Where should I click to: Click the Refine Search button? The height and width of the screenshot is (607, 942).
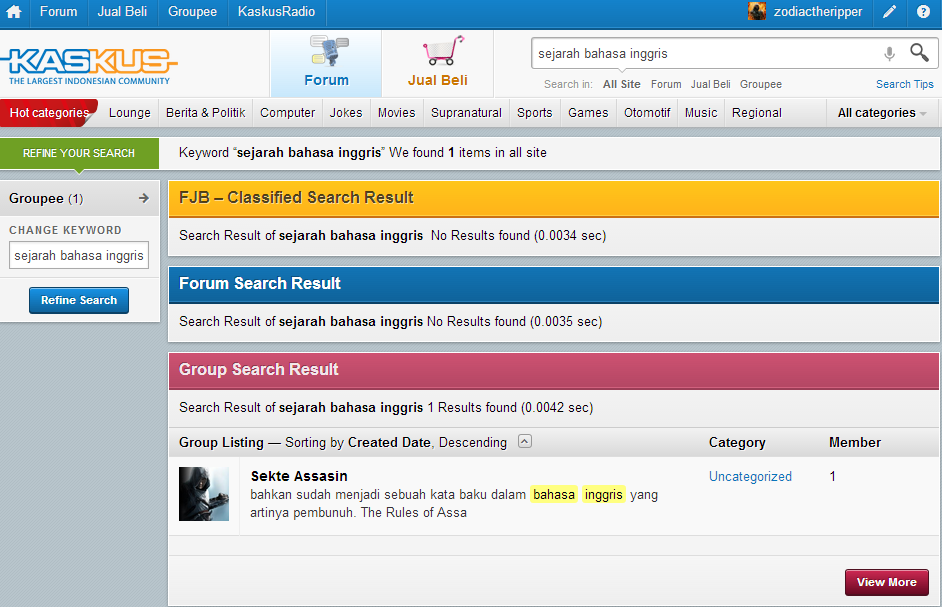tap(79, 300)
